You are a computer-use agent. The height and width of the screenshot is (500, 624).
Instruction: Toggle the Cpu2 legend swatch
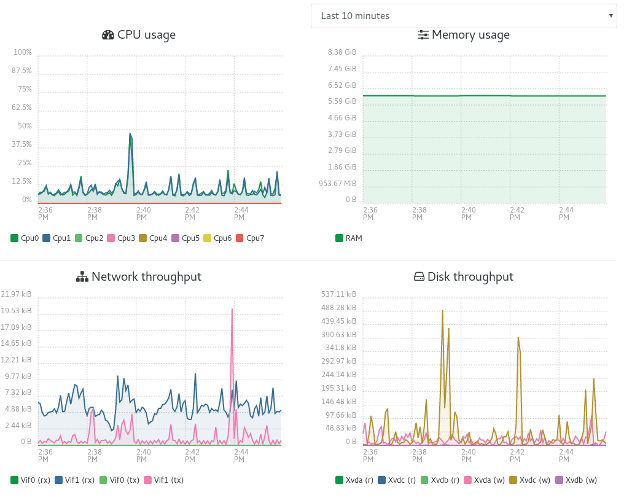[x=79, y=238]
